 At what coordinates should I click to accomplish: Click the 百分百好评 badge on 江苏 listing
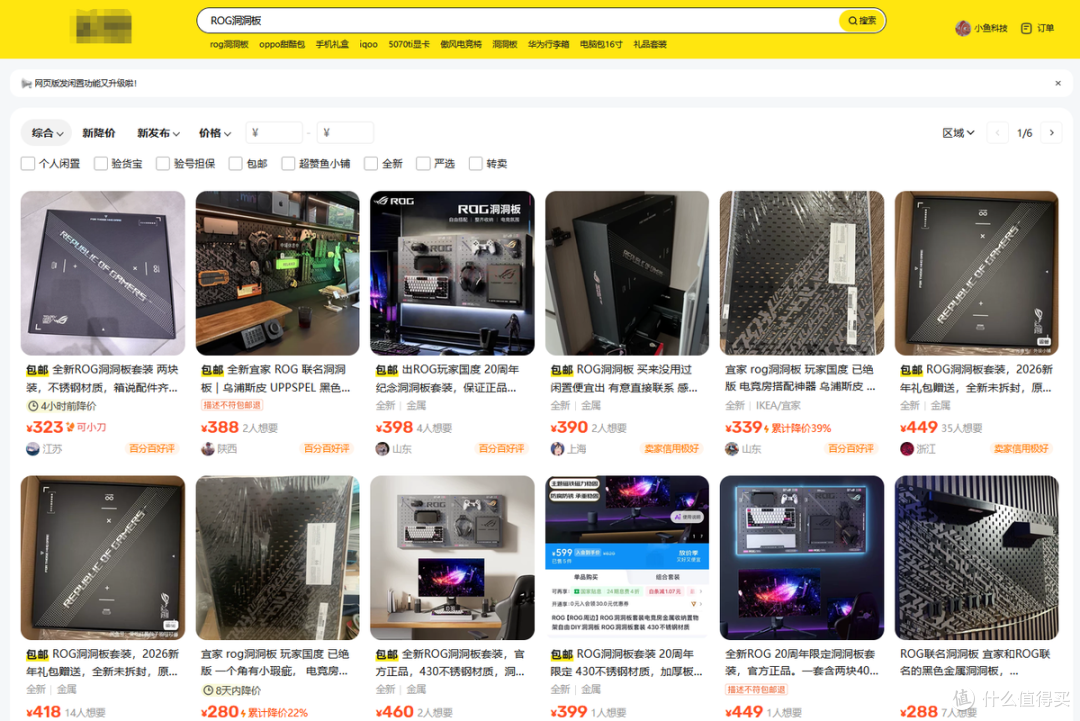click(152, 449)
